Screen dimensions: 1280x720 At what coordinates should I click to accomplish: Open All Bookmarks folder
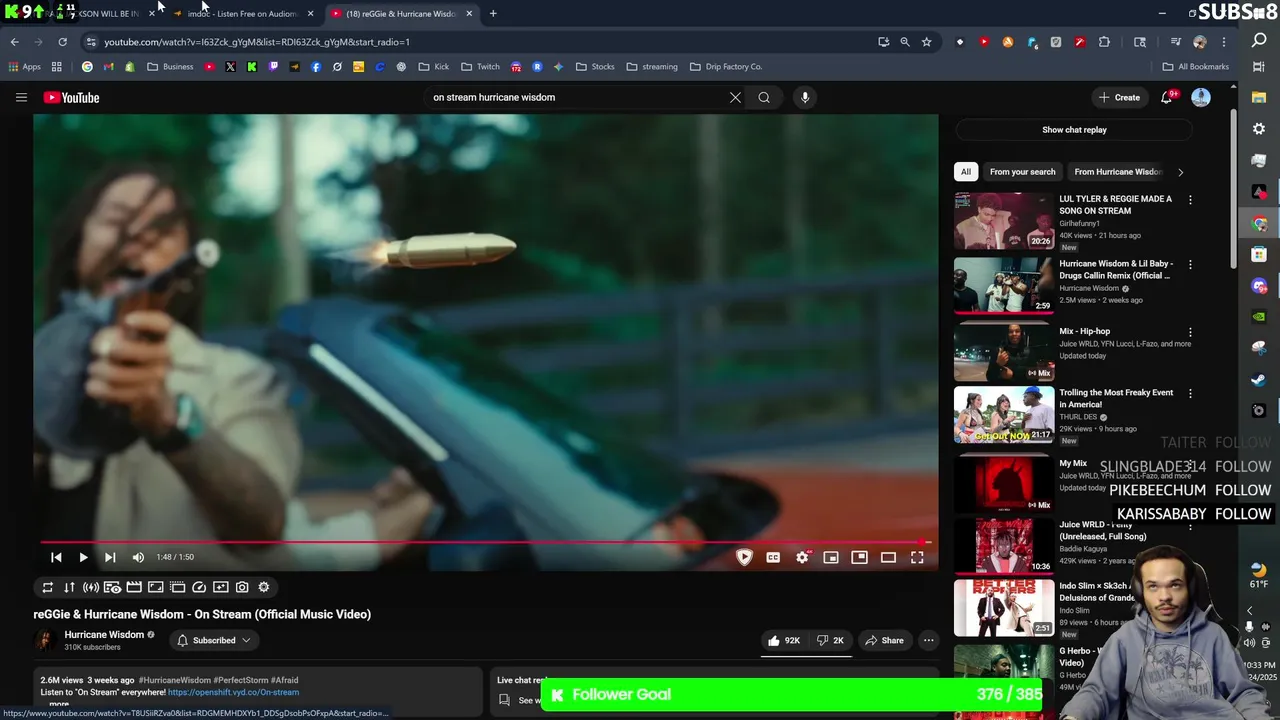click(x=1195, y=67)
